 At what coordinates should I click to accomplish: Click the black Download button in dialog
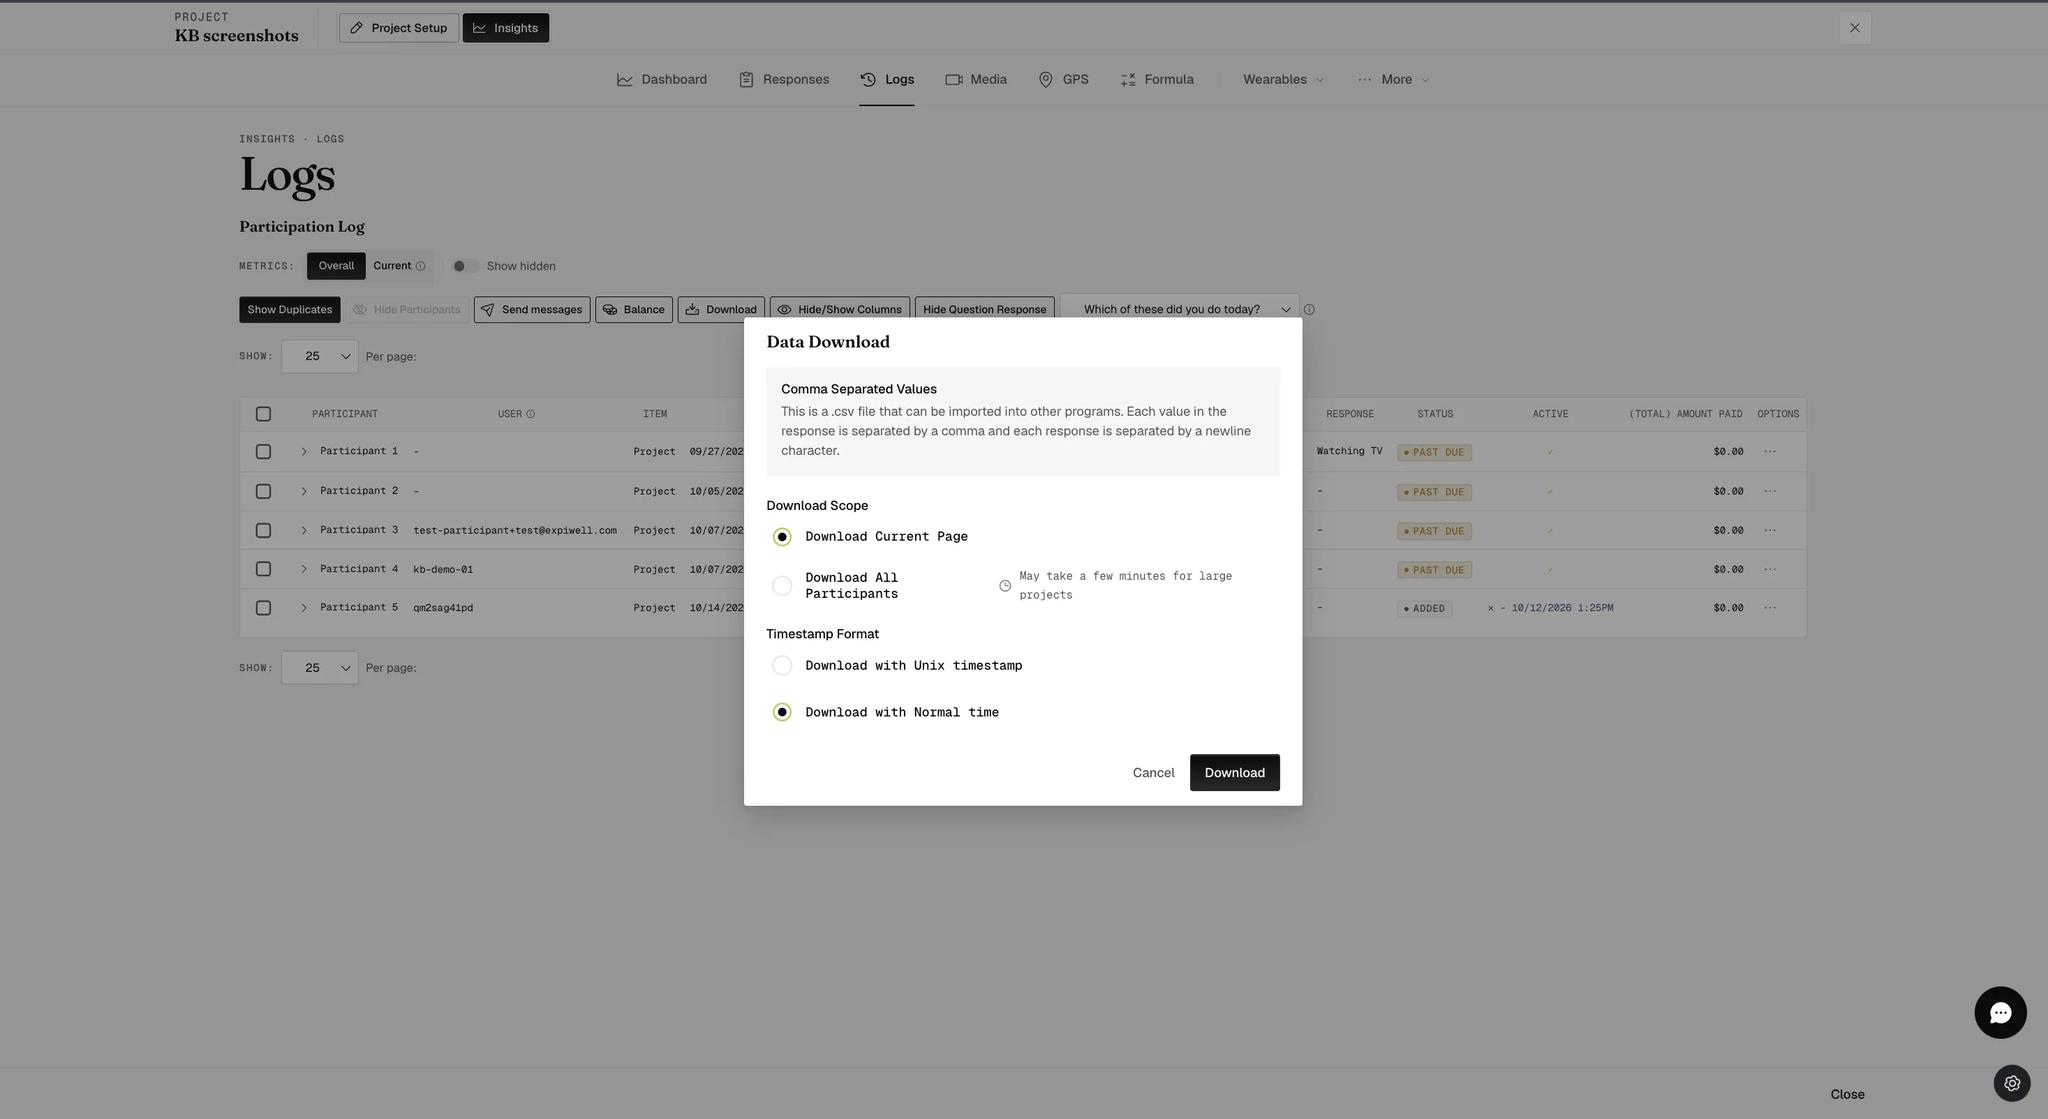(1234, 773)
